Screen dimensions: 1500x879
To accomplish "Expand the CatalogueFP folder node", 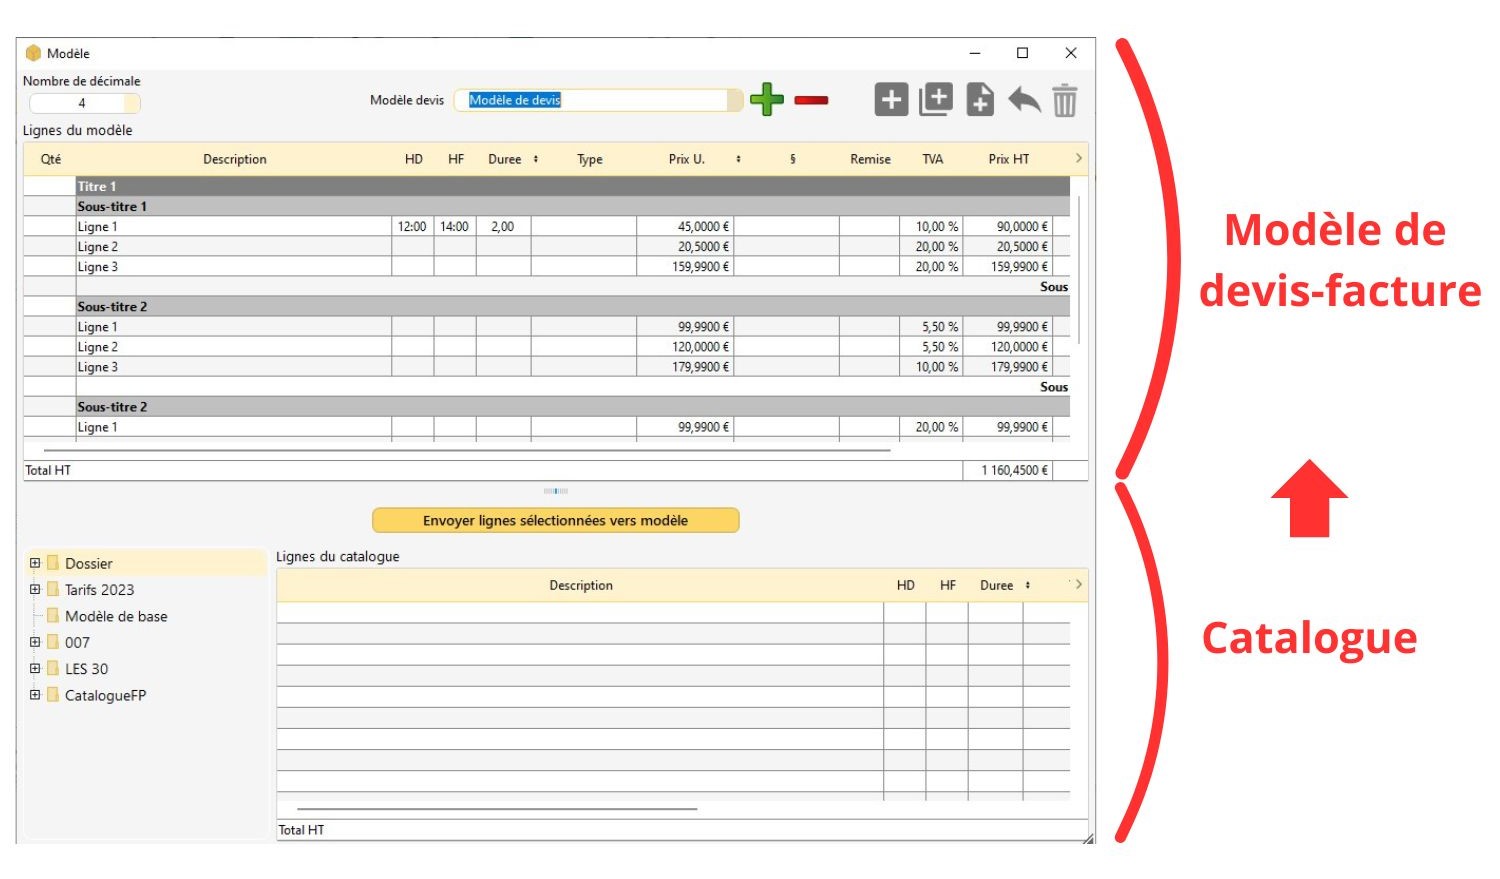I will click(35, 695).
